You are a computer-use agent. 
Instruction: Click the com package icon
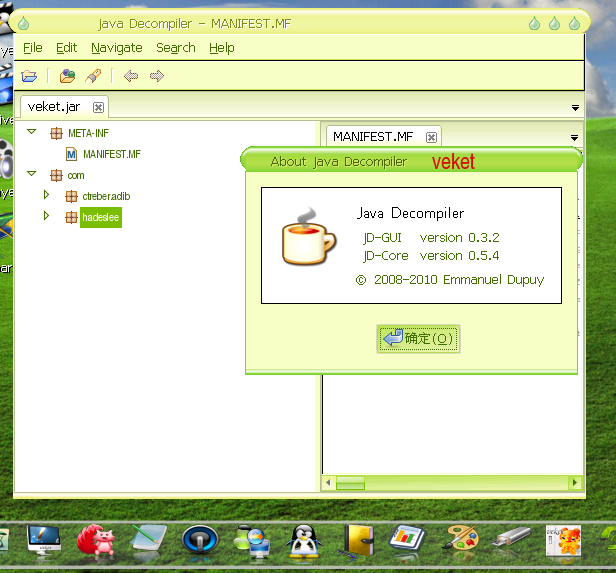(56, 175)
